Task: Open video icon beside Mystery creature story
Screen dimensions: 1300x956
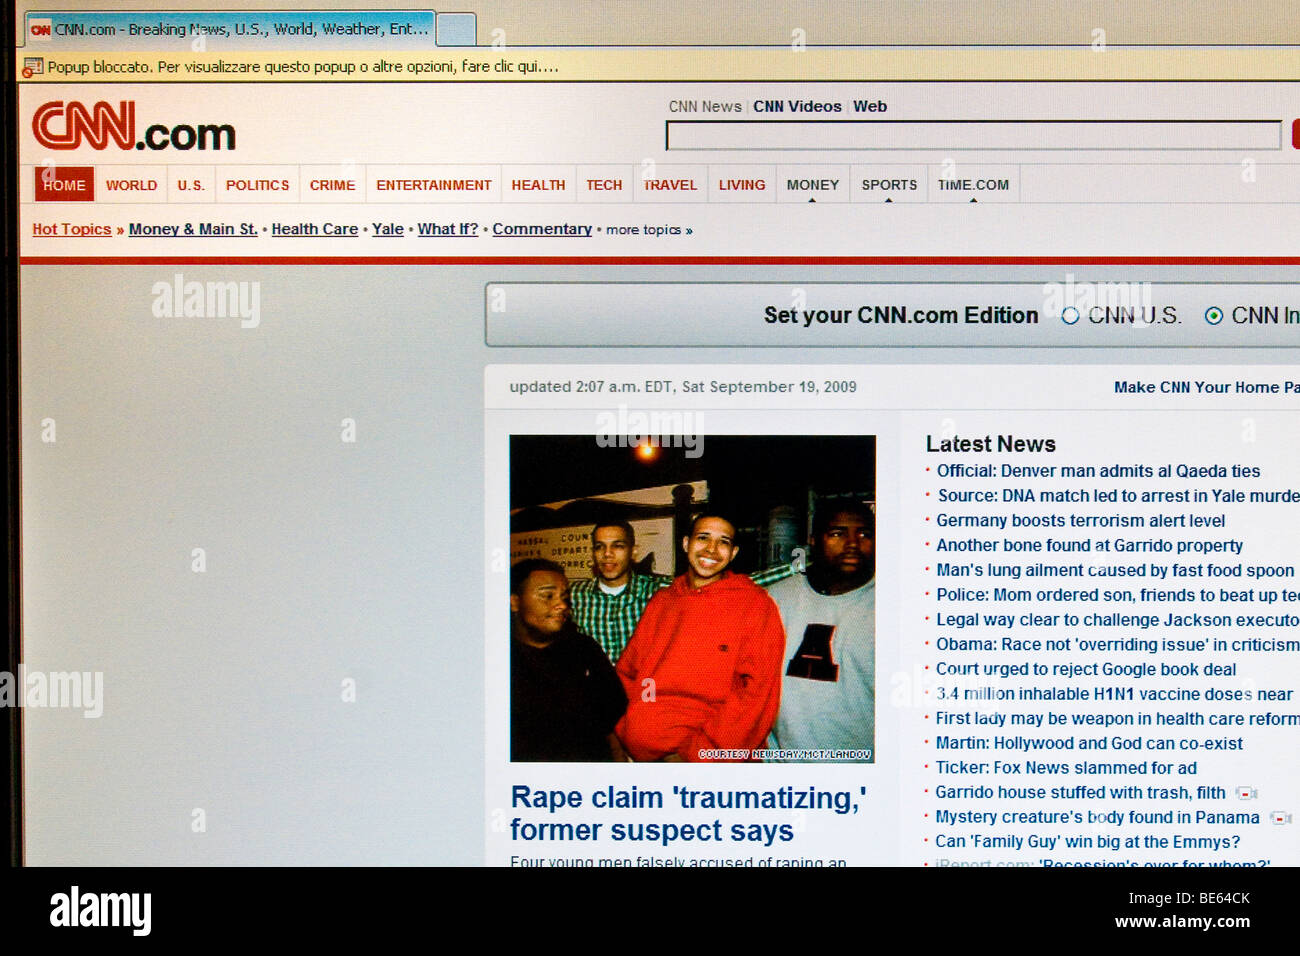Action: point(1280,818)
